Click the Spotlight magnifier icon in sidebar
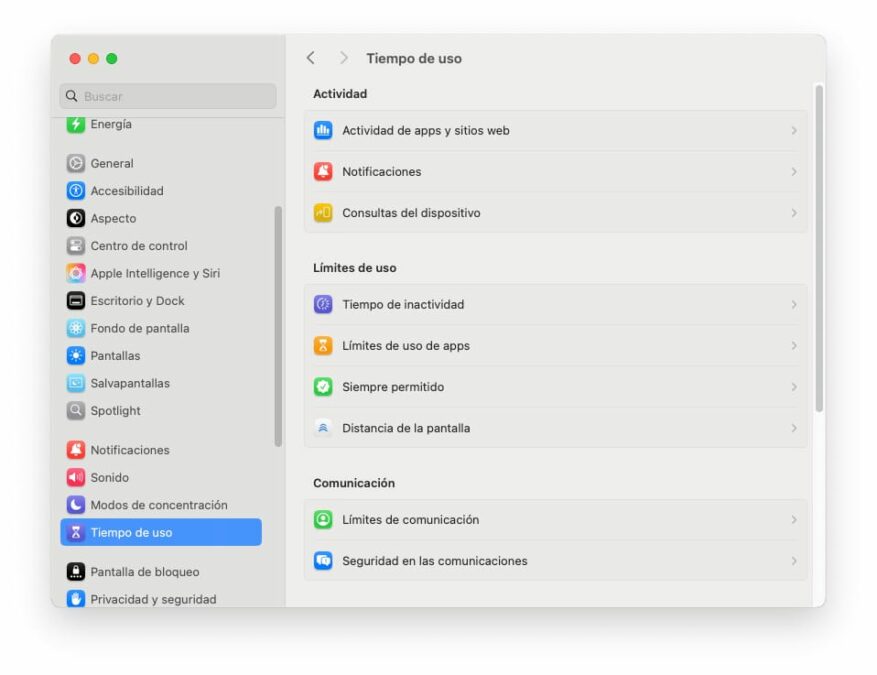 (x=76, y=410)
